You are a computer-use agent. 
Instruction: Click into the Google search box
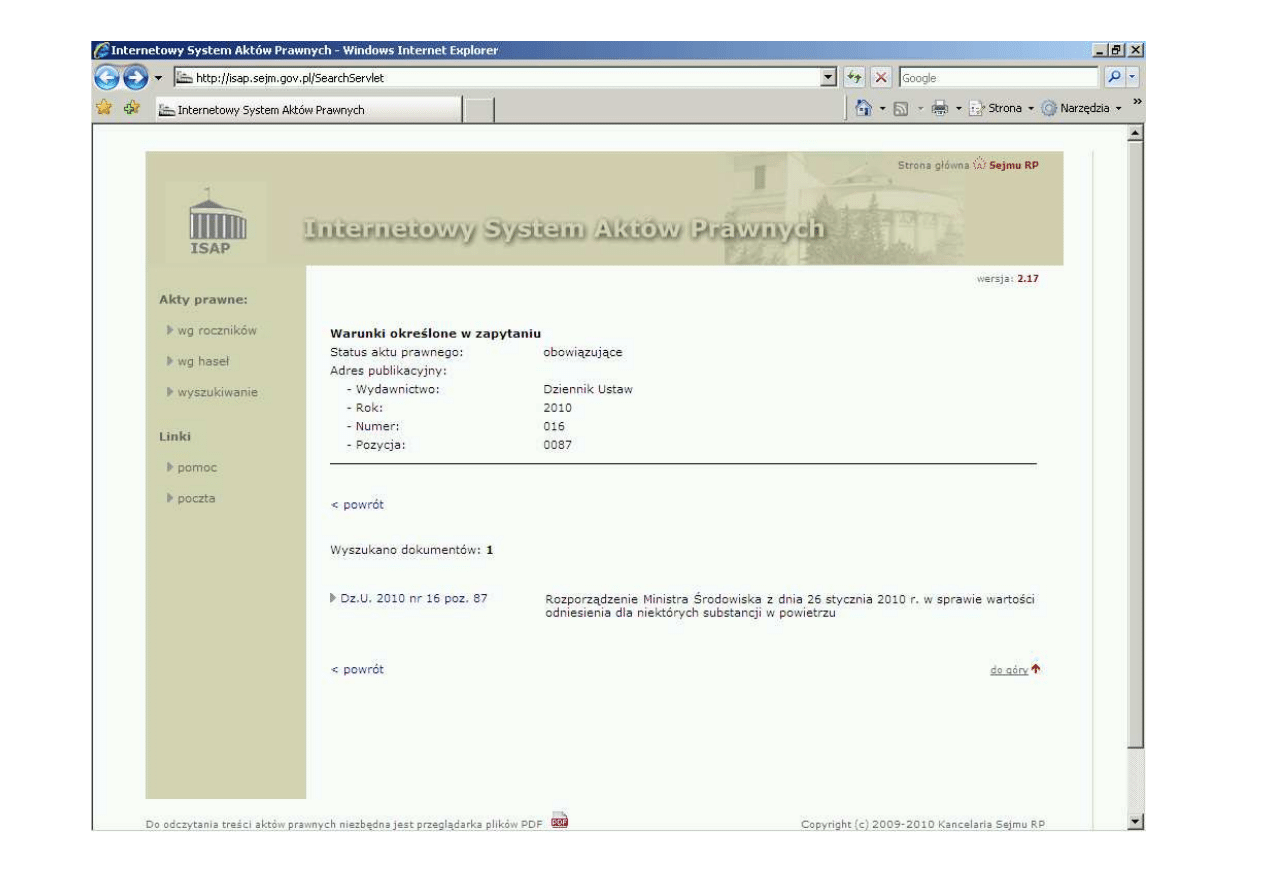[995, 78]
